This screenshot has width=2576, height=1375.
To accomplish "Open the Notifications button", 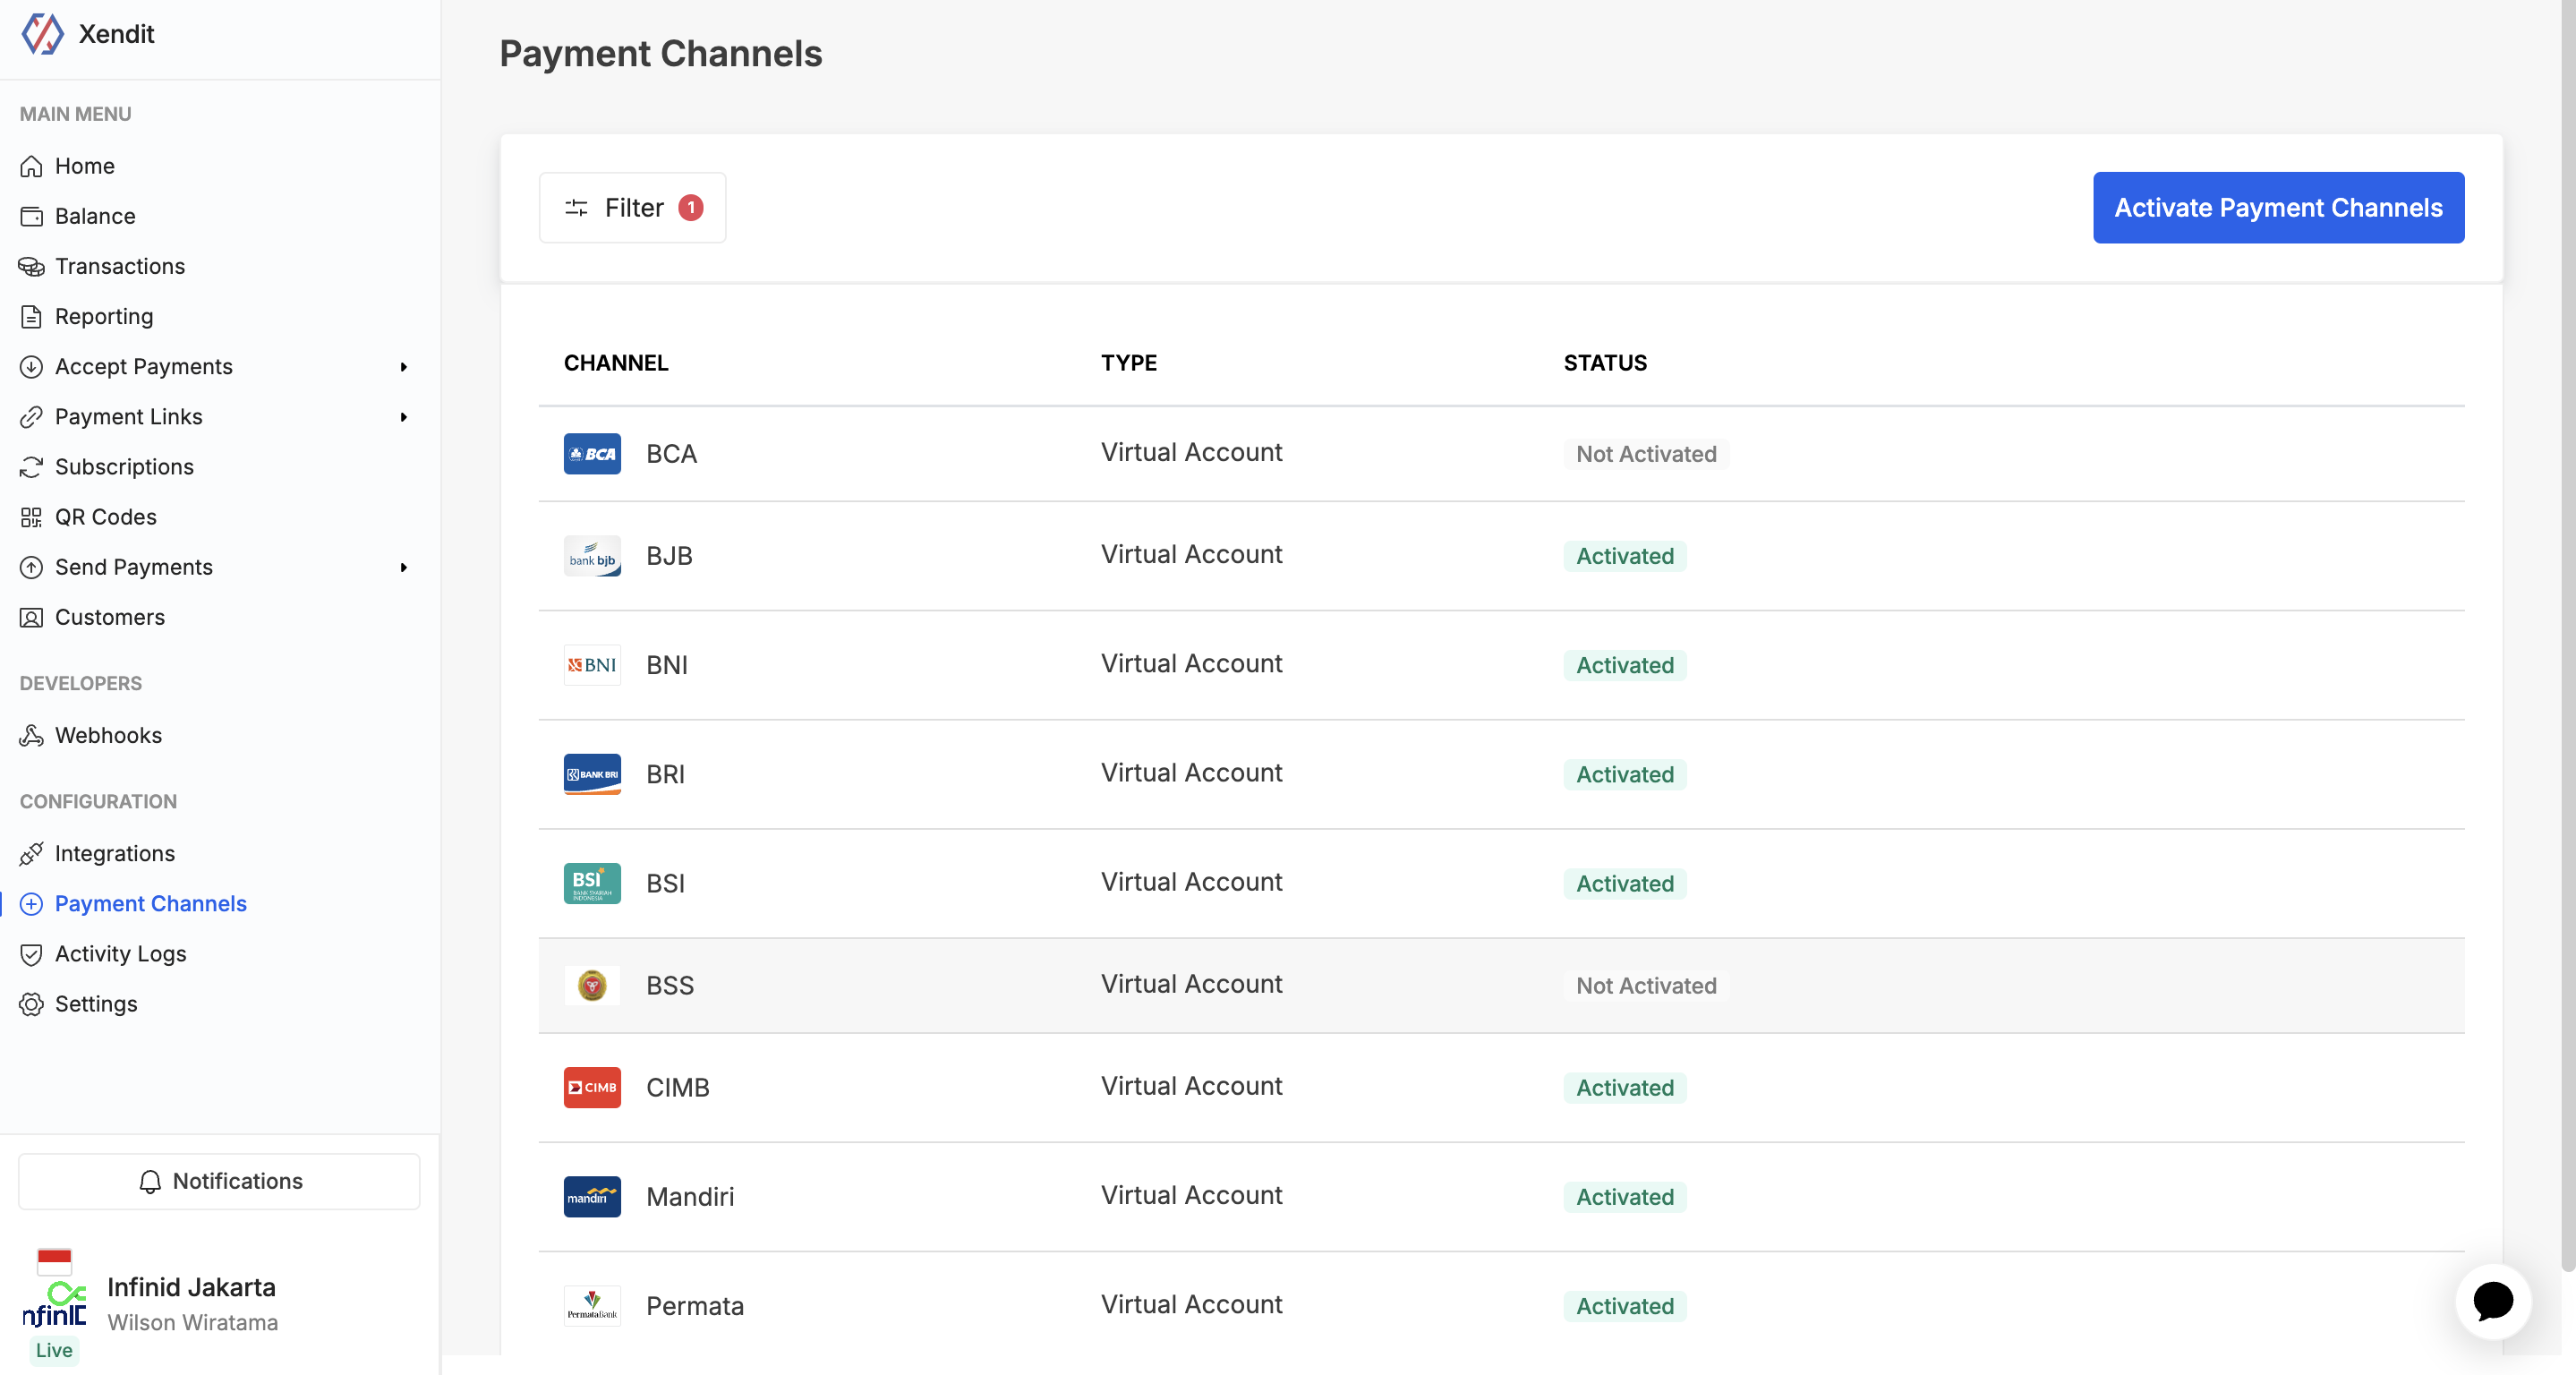I will click(219, 1182).
